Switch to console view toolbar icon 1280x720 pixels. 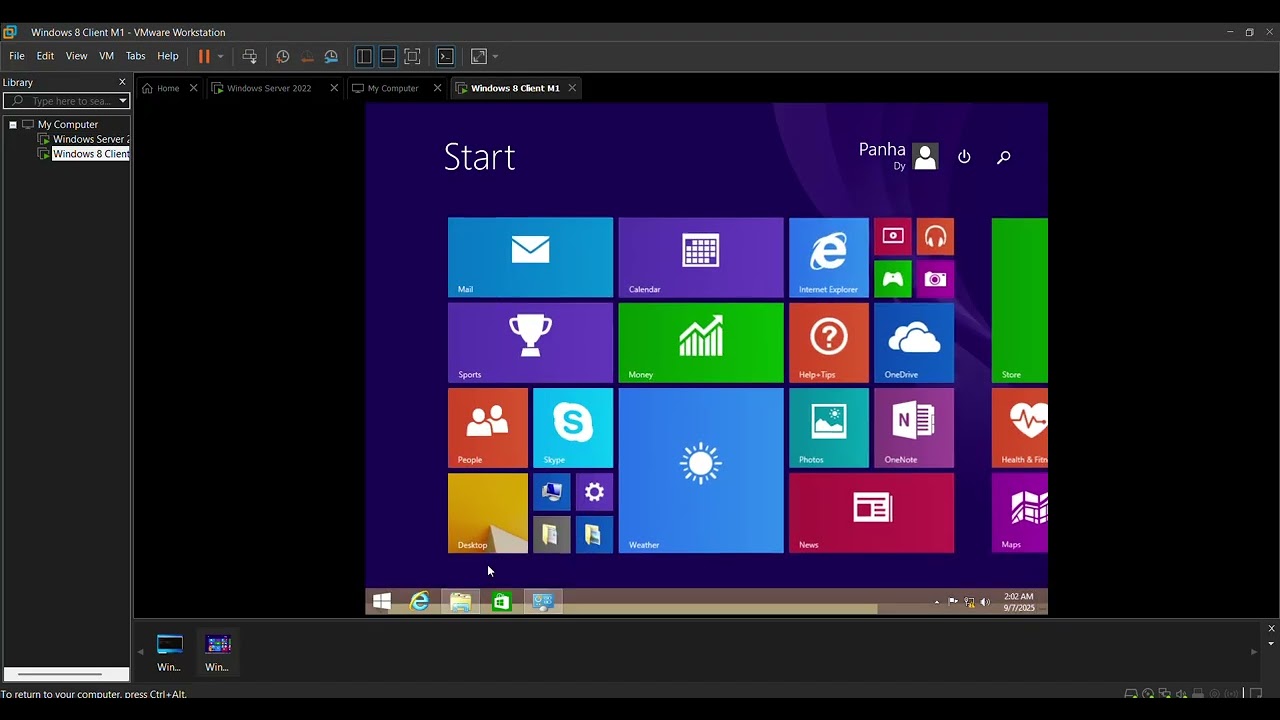tap(446, 56)
